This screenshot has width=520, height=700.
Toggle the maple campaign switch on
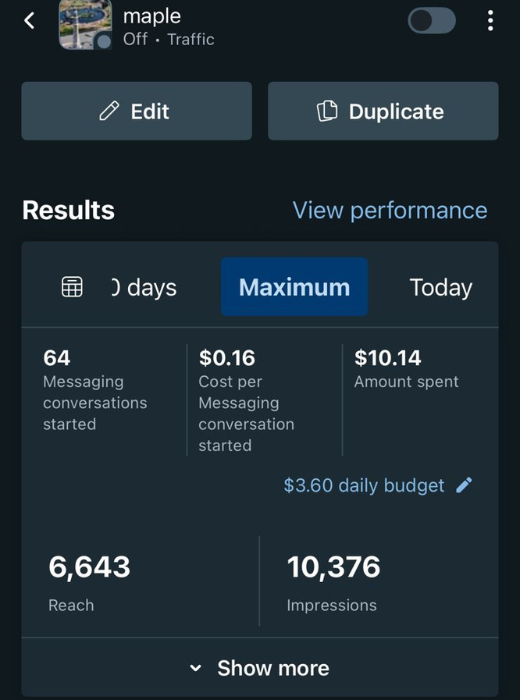pos(432,21)
